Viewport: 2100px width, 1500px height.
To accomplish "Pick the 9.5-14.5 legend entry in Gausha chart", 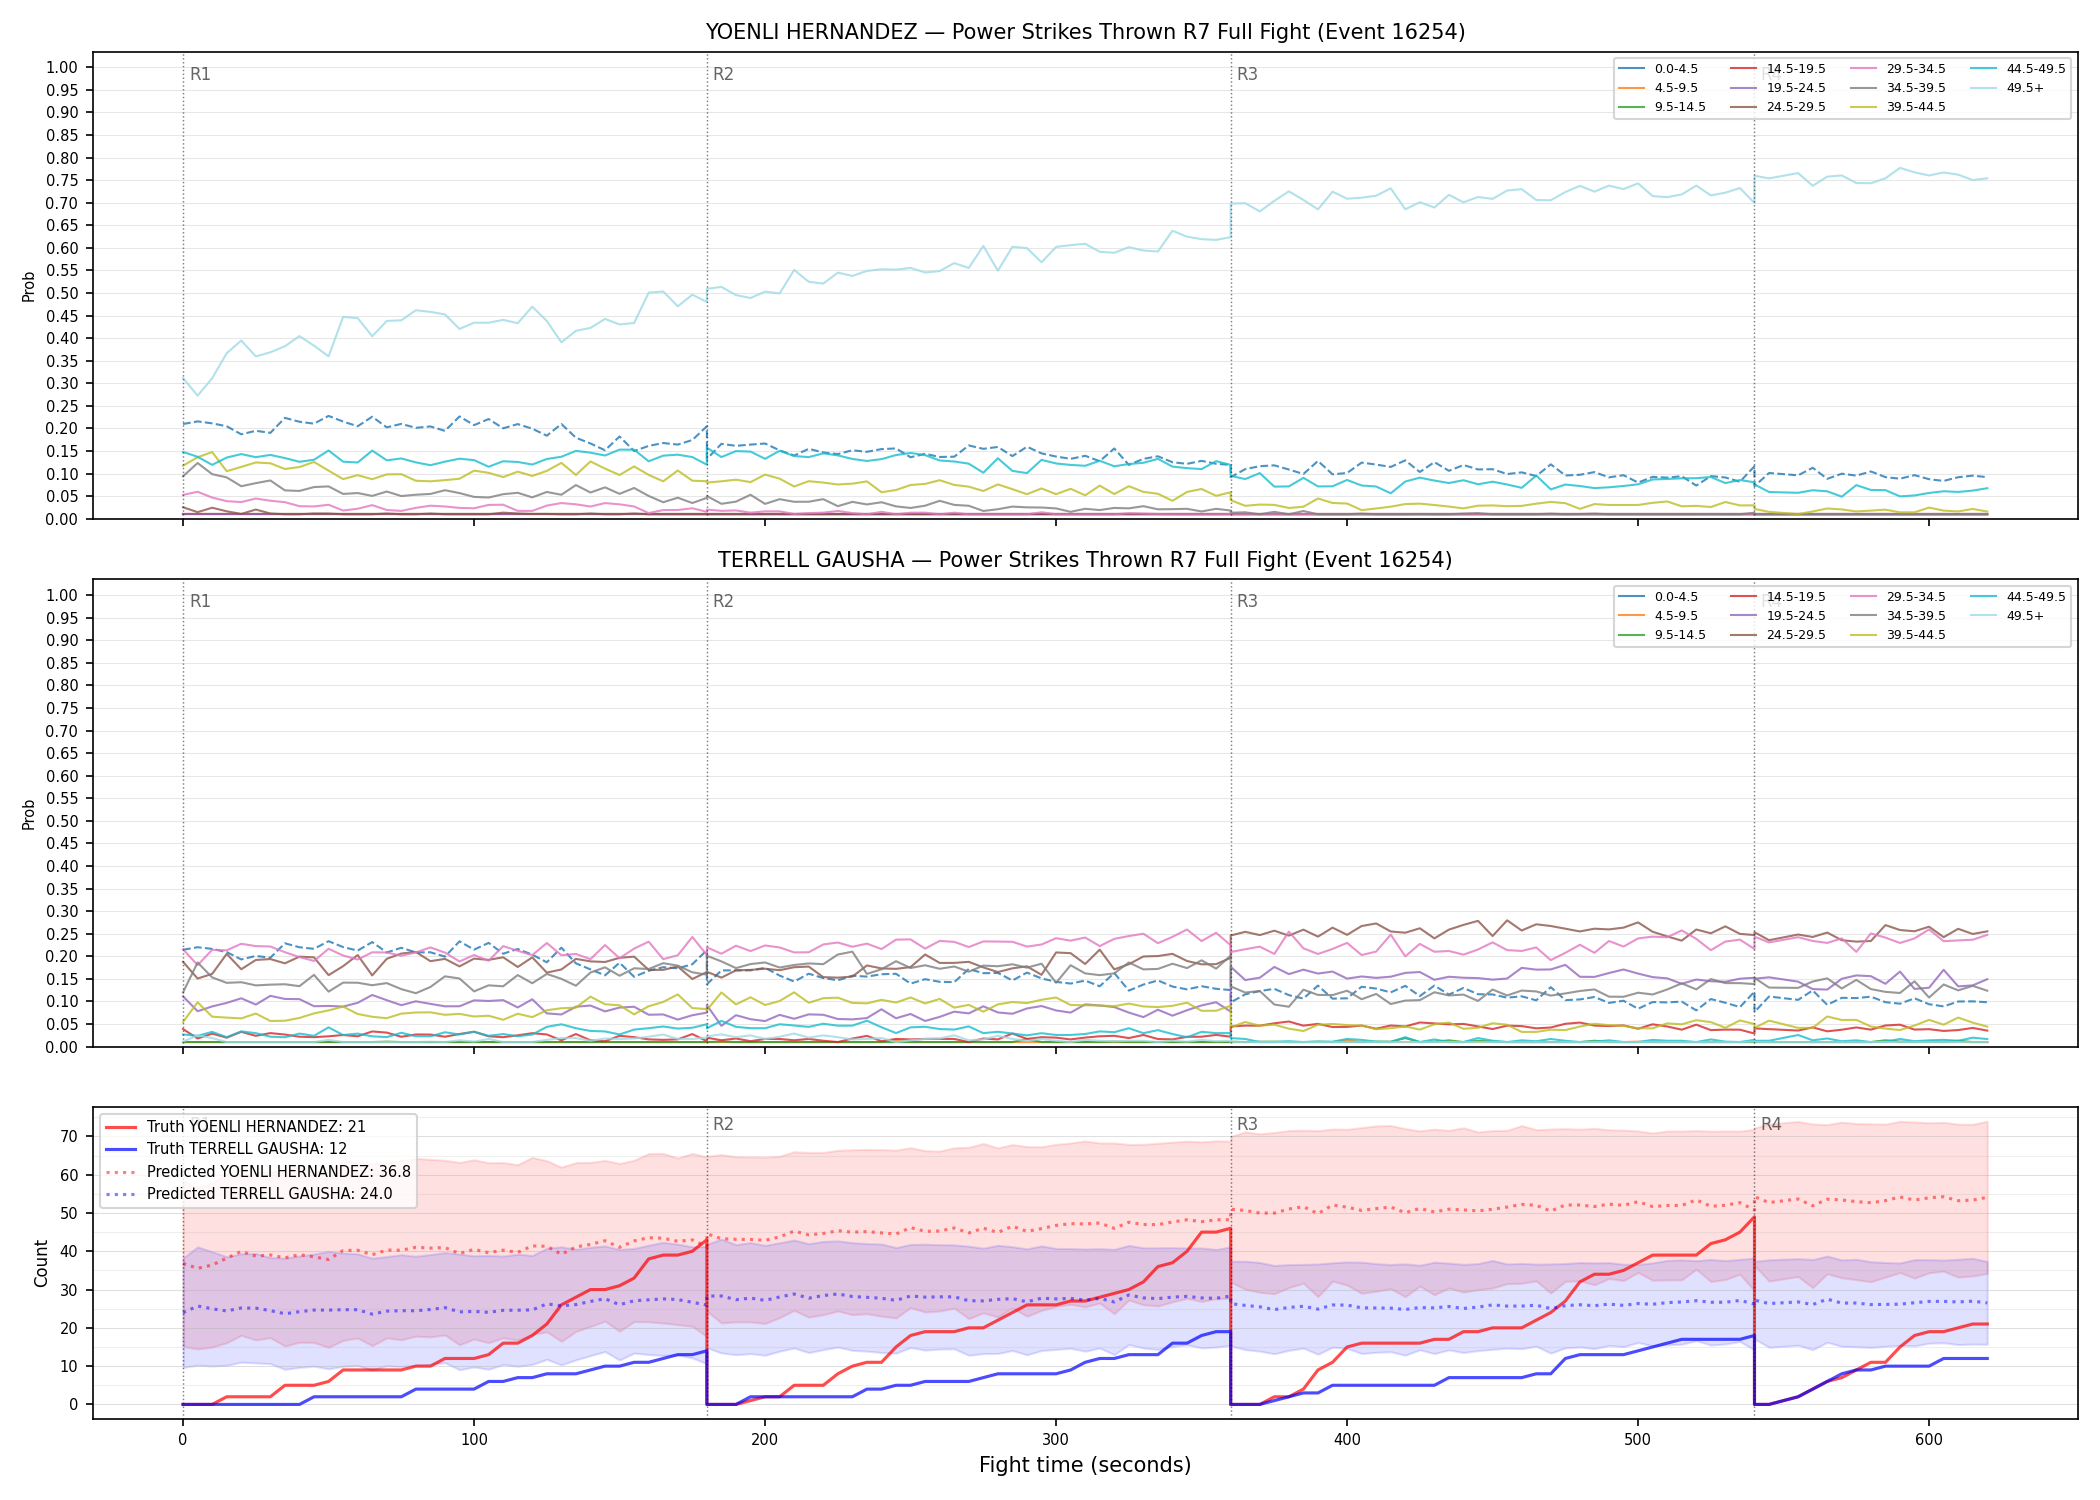I will pos(1663,635).
